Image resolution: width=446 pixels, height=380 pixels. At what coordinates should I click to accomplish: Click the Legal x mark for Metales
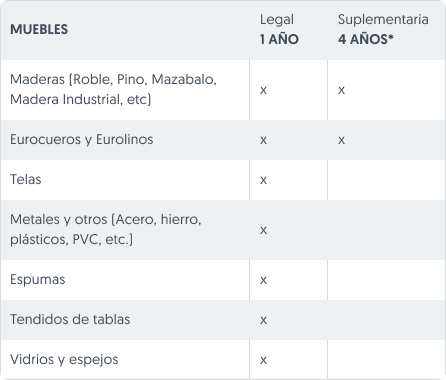pos(263,230)
